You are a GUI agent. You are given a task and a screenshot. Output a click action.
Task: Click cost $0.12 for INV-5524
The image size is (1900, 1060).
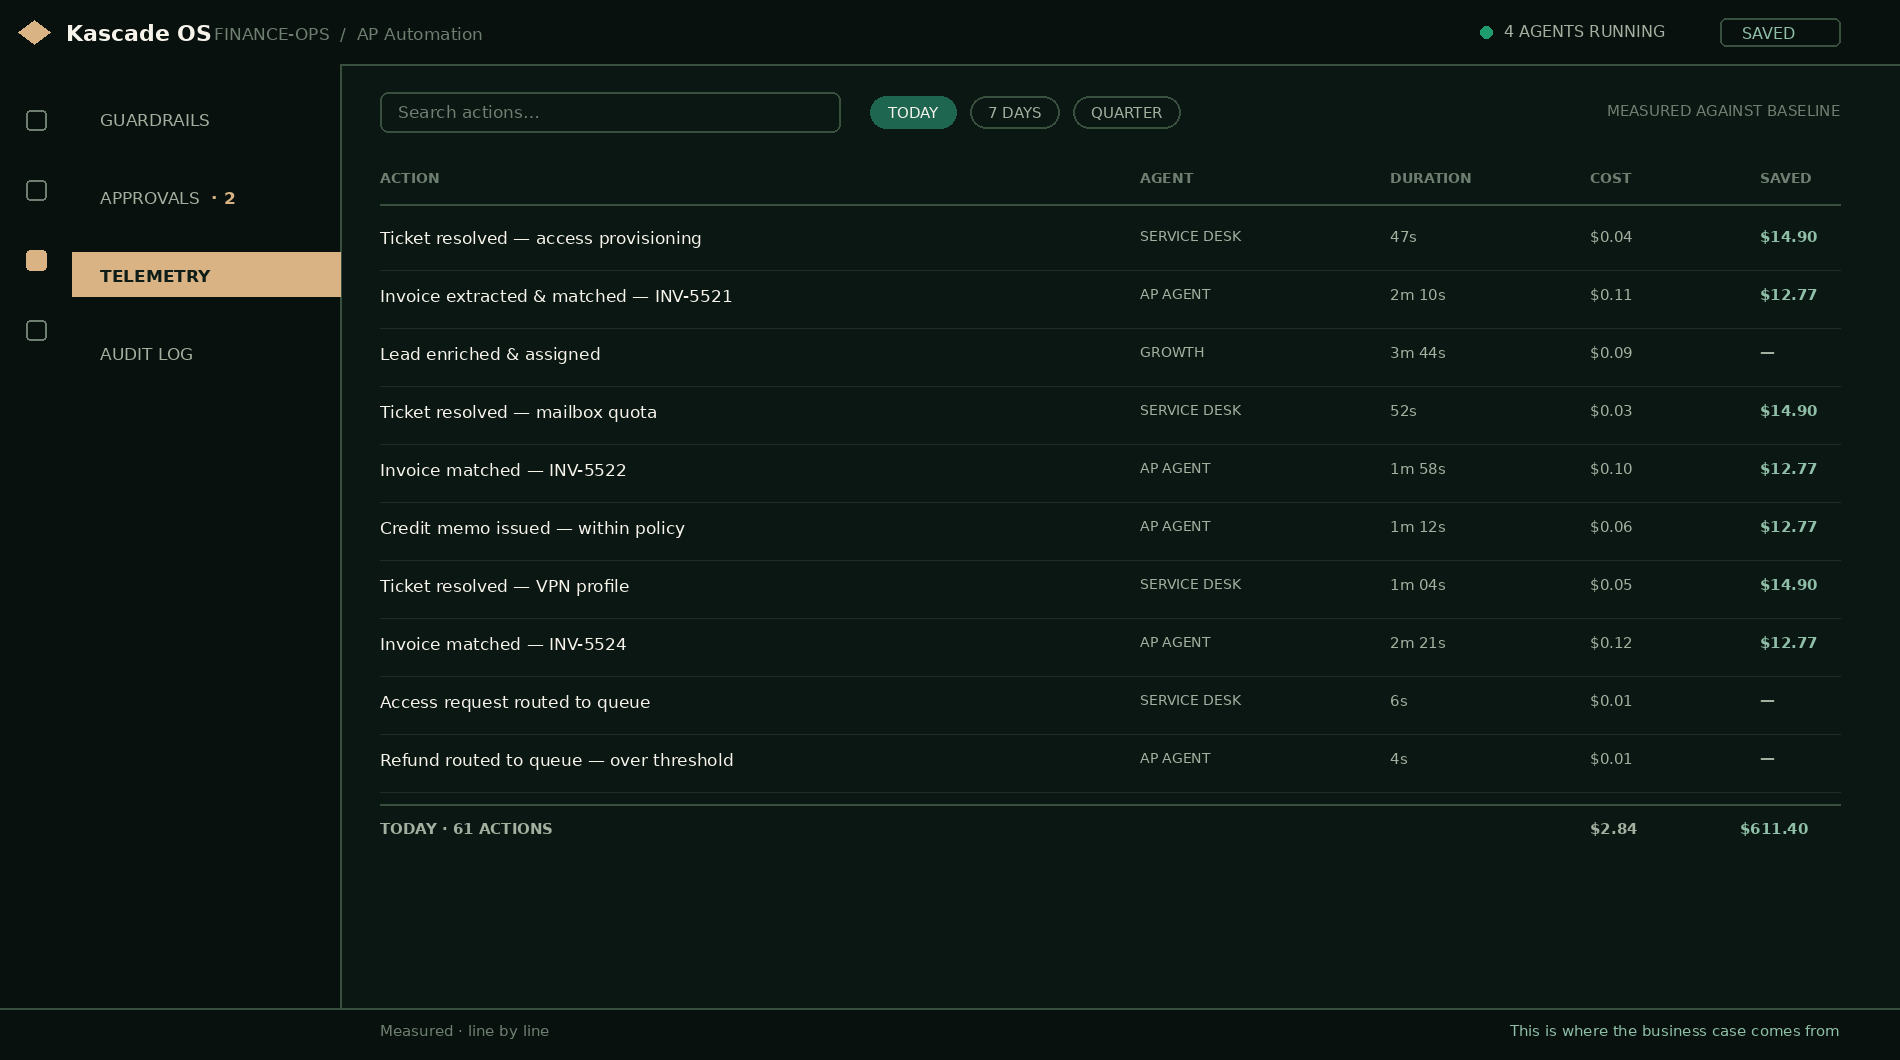(1611, 643)
